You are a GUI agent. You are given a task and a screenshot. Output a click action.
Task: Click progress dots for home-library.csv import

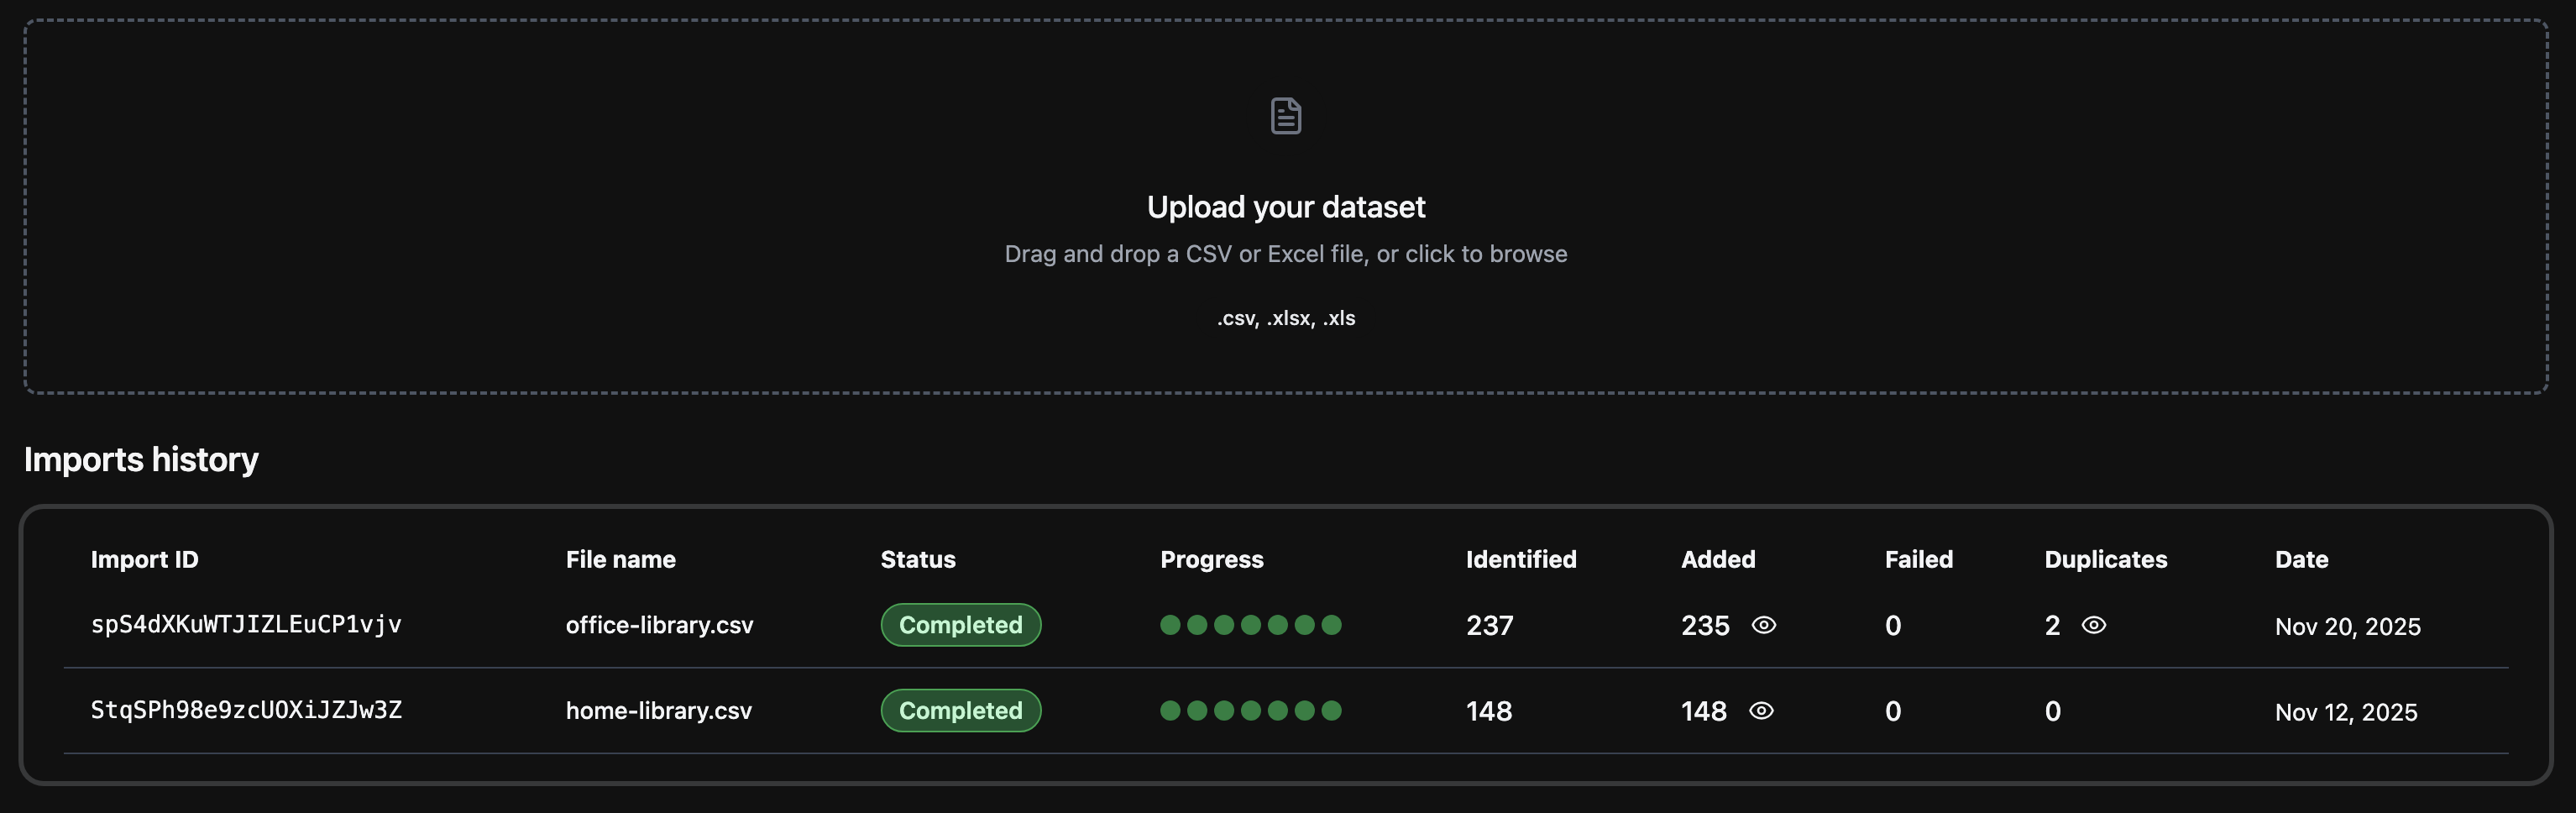pos(1250,710)
